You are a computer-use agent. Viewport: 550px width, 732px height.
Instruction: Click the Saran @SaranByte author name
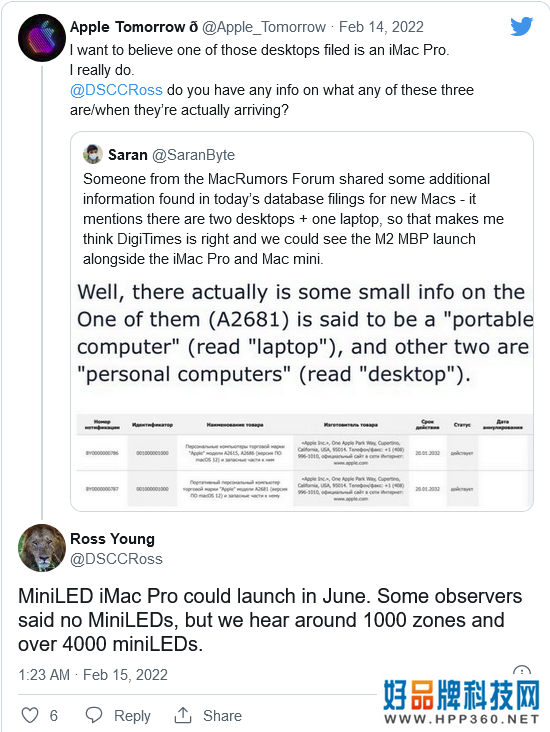coord(171,155)
